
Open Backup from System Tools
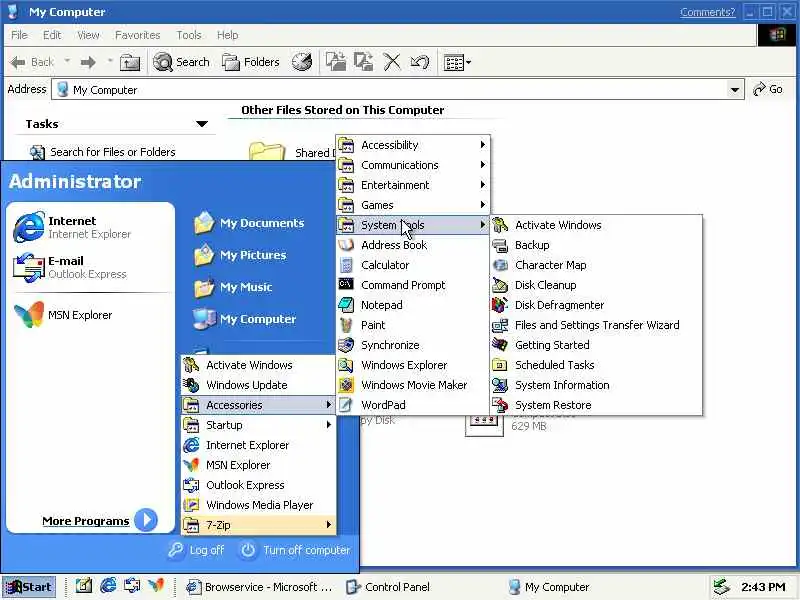tap(596, 245)
